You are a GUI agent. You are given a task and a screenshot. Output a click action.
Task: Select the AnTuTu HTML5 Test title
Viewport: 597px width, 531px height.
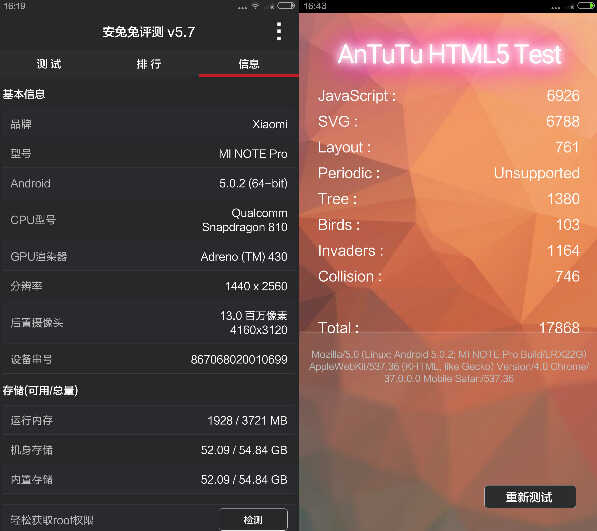point(450,54)
